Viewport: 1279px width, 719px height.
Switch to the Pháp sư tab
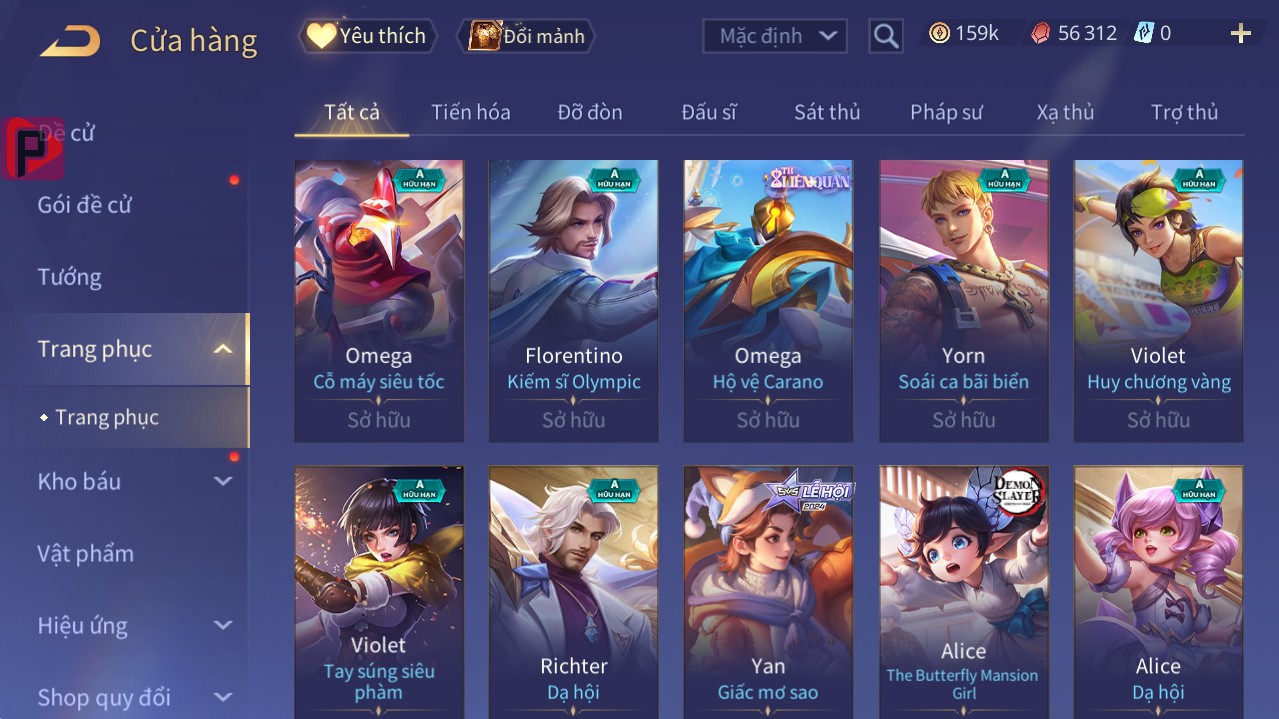946,112
